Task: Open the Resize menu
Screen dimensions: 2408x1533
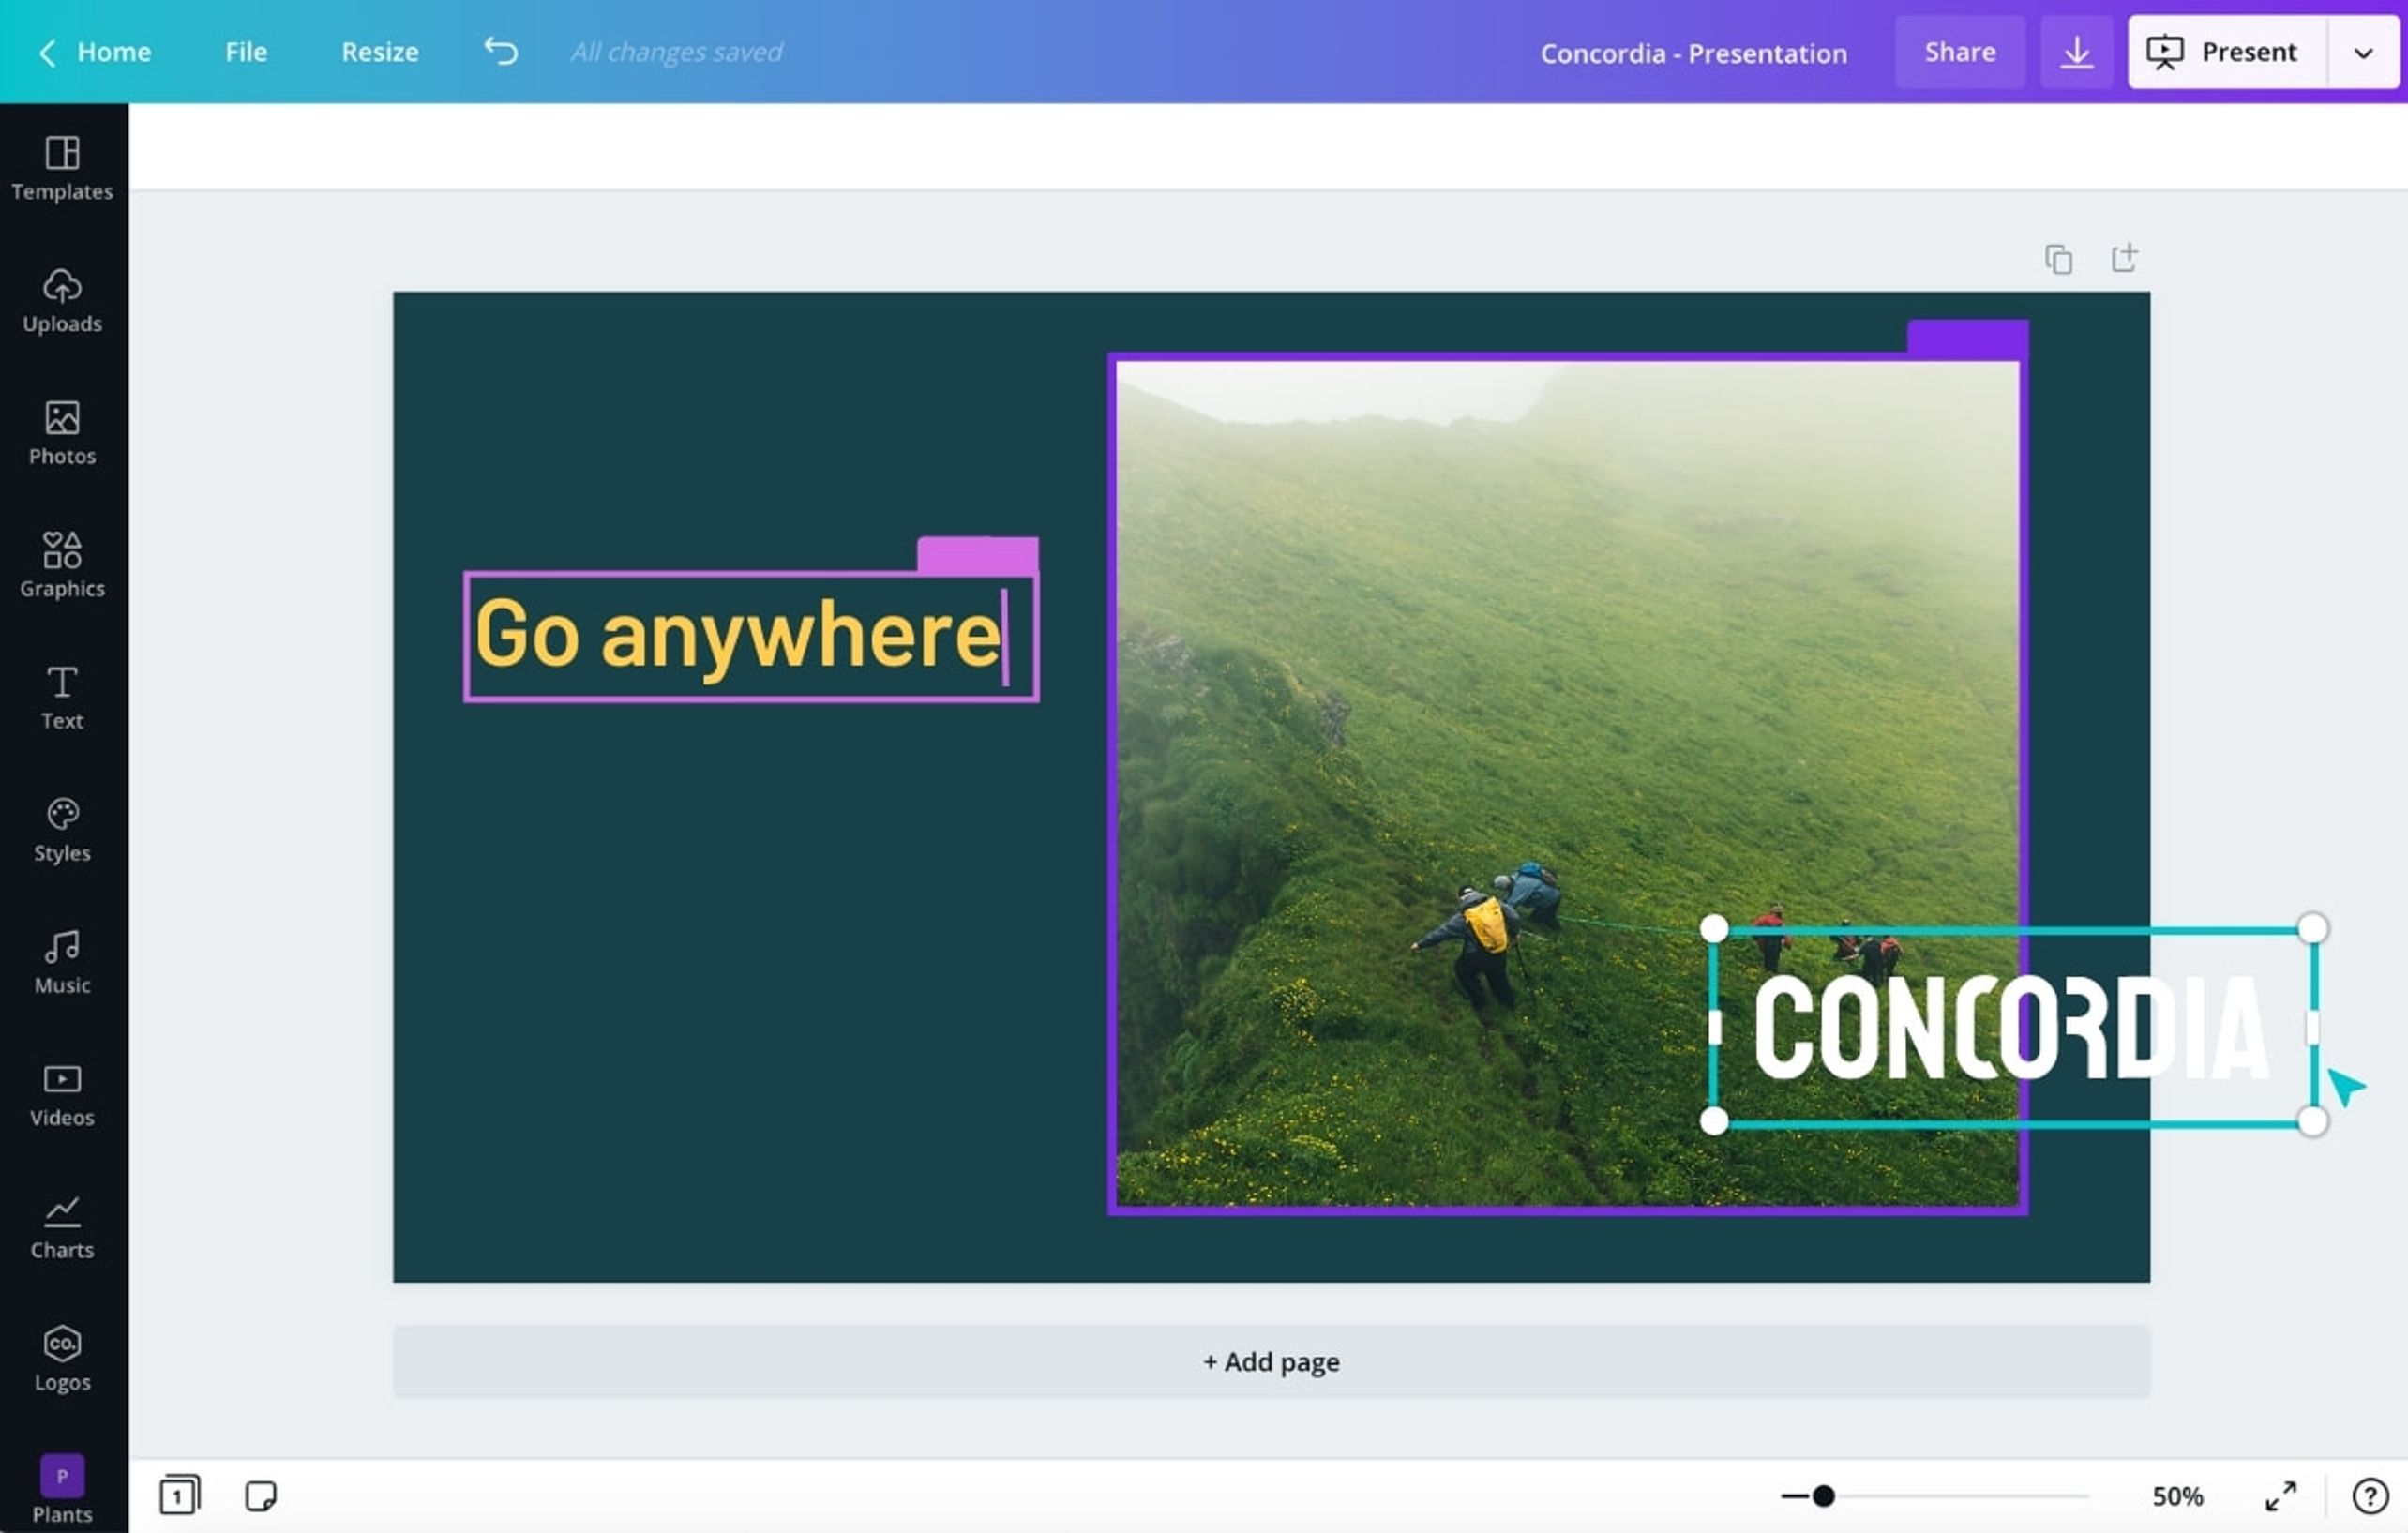Action: coord(380,52)
